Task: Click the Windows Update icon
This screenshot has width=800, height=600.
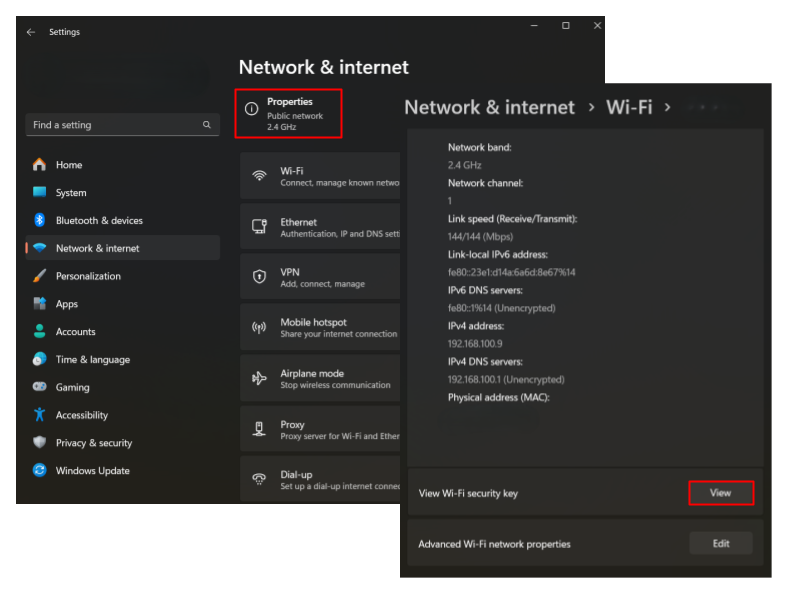Action: pos(40,470)
